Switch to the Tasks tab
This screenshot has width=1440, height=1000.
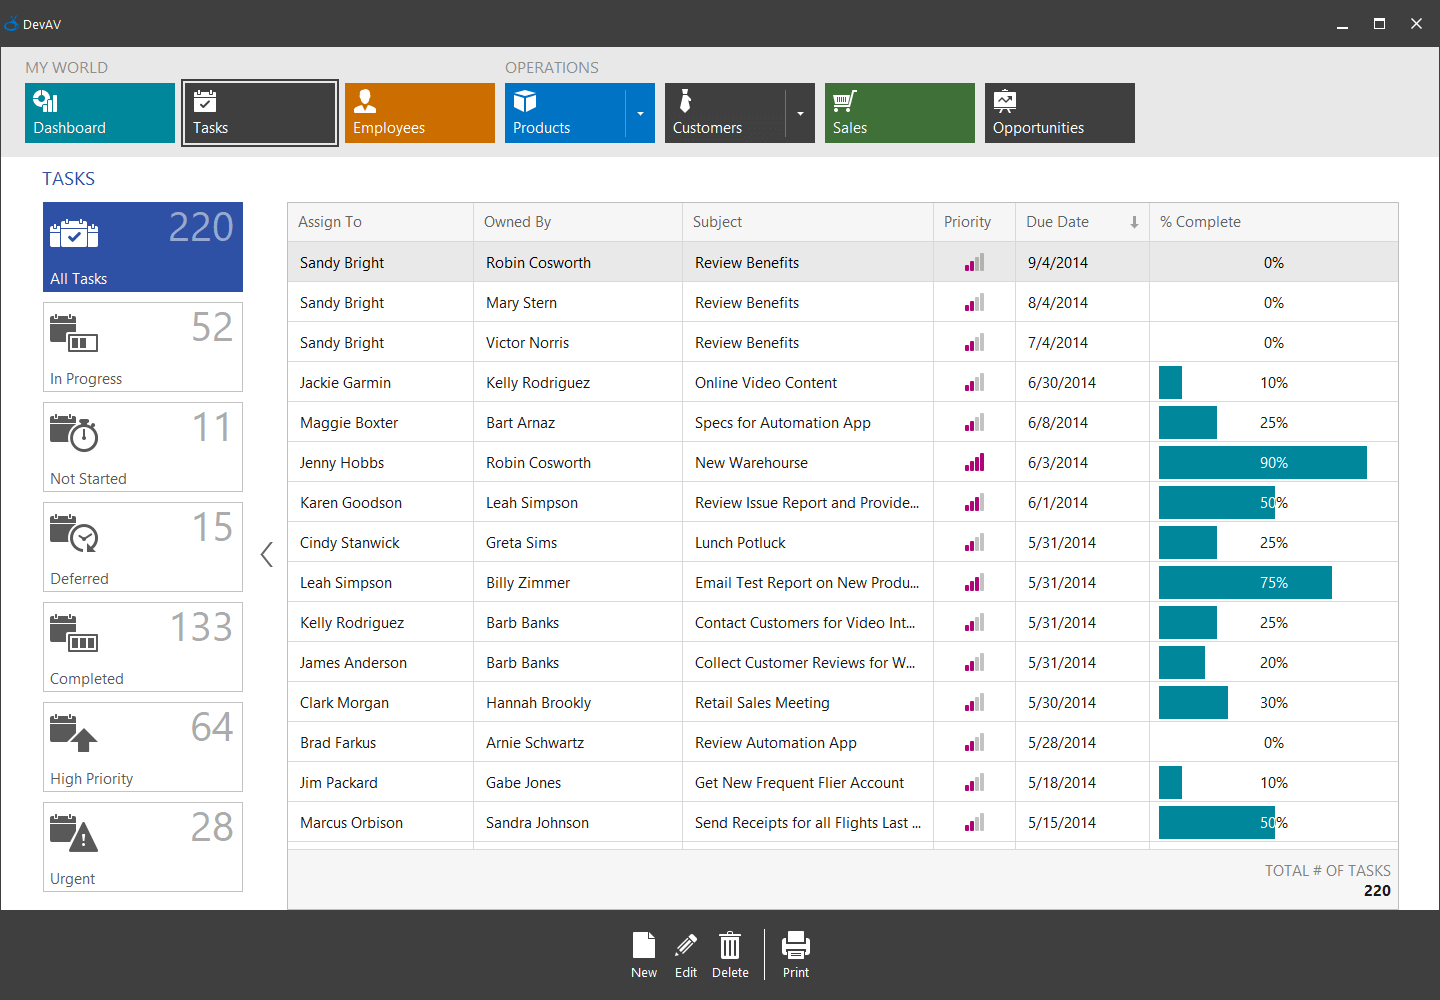(x=259, y=113)
